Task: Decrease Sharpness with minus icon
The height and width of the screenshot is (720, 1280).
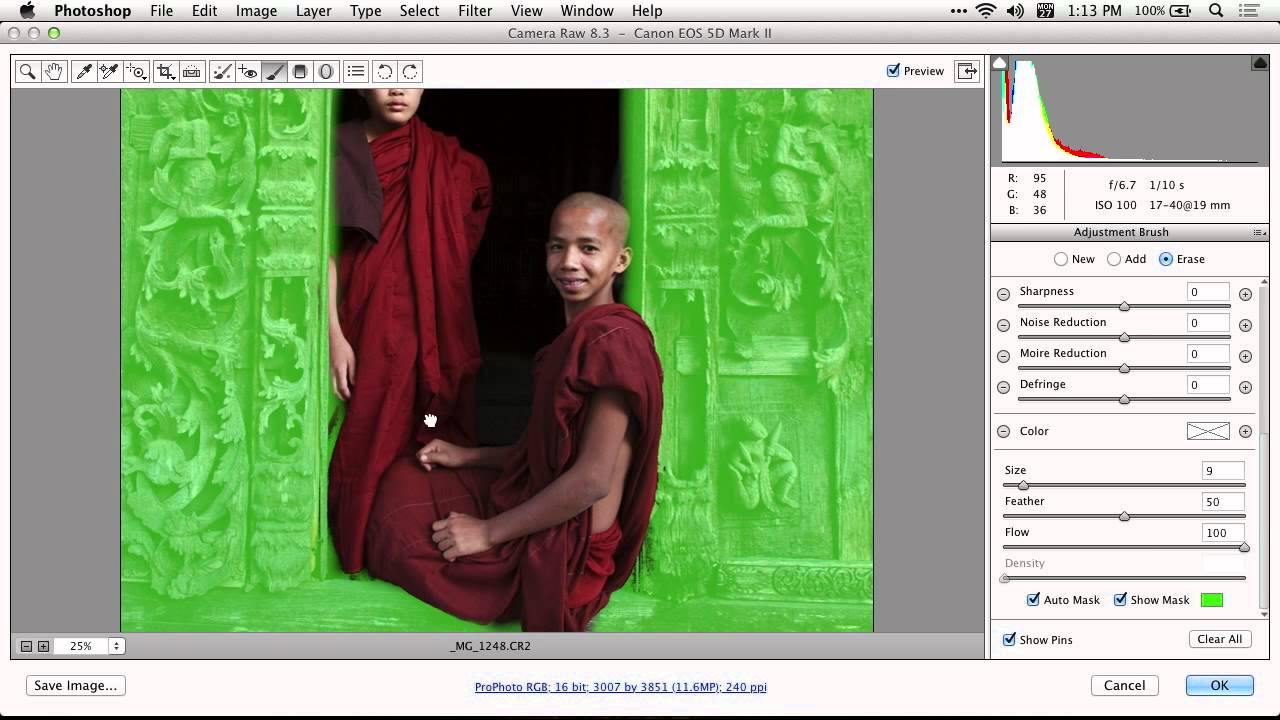Action: pos(1003,294)
